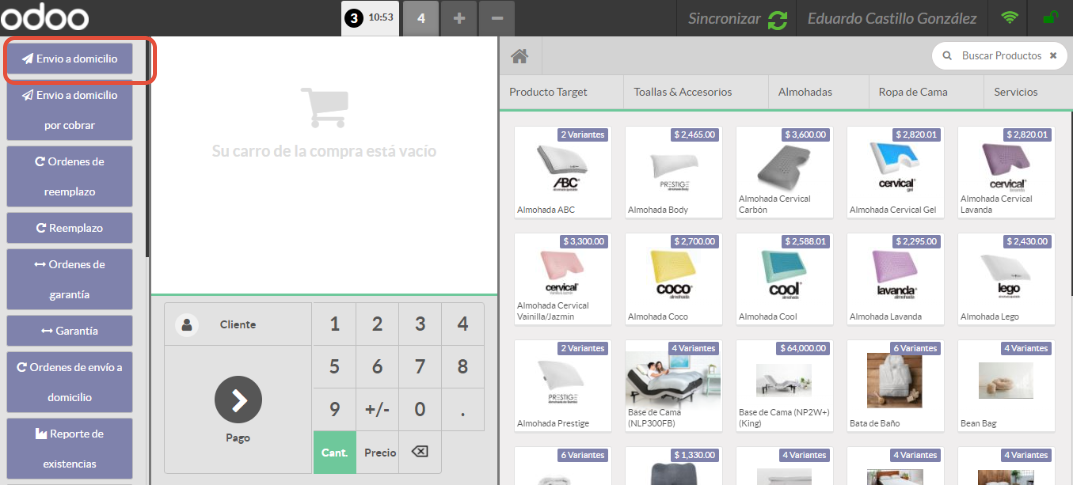Add Almohada Coco product

click(x=674, y=280)
